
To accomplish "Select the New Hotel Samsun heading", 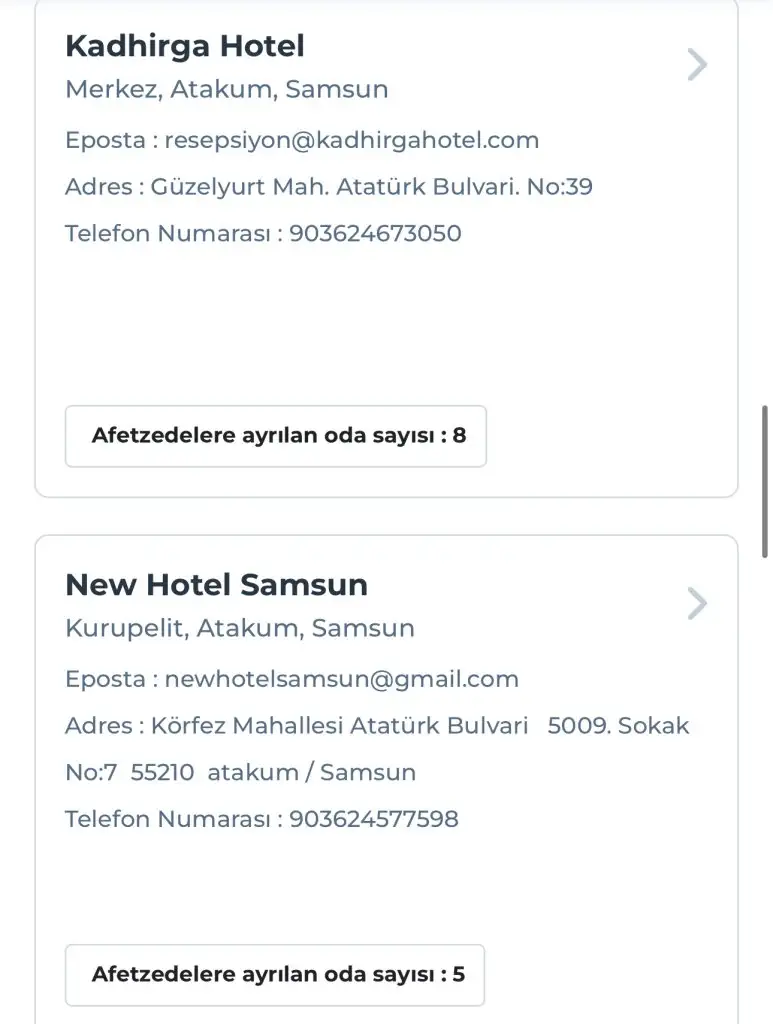I will (216, 585).
